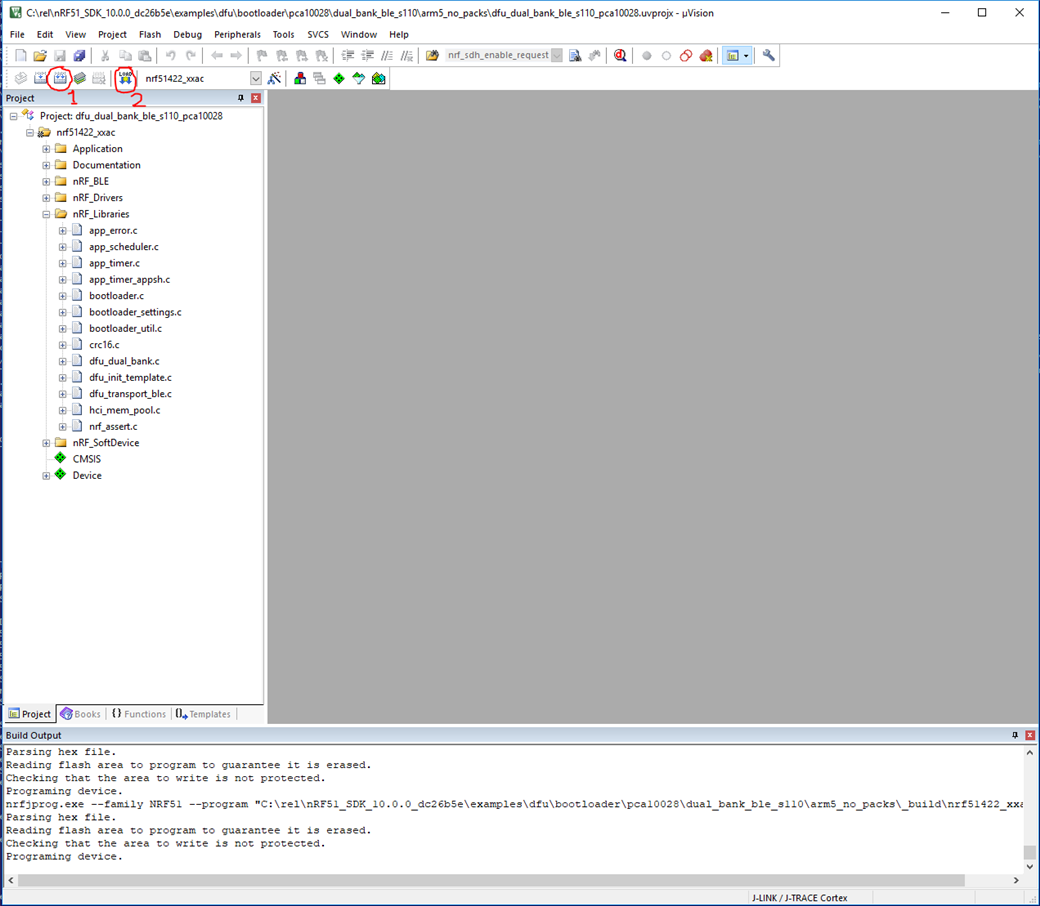Screen dimensions: 1040x906
Task: Click the Batch Build icon
Action: pyautogui.click(x=80, y=78)
